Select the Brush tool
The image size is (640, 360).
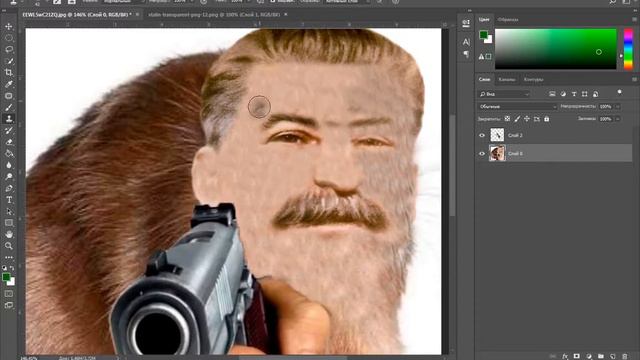(x=9, y=107)
